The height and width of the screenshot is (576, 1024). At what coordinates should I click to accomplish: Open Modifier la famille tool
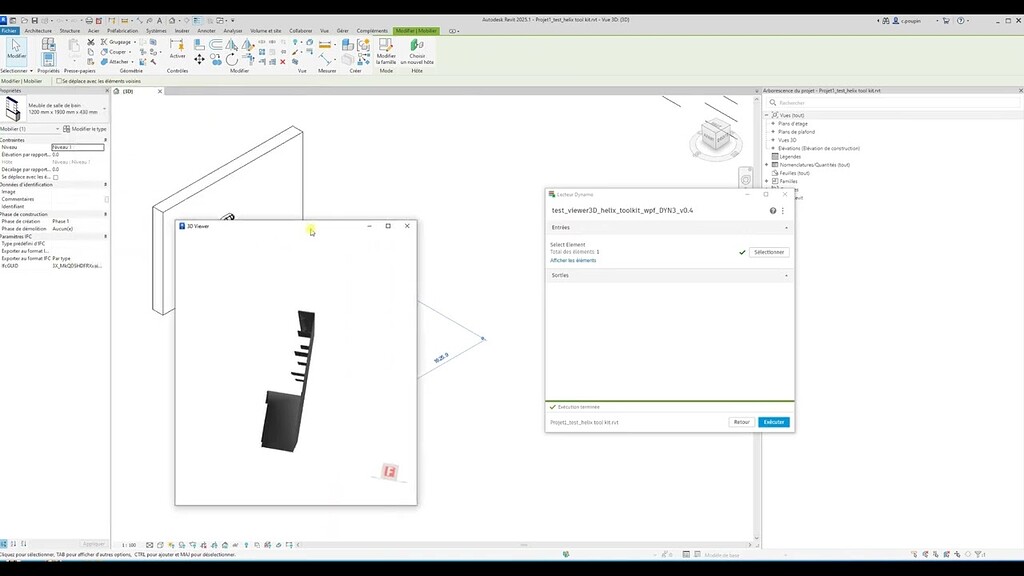pos(386,51)
